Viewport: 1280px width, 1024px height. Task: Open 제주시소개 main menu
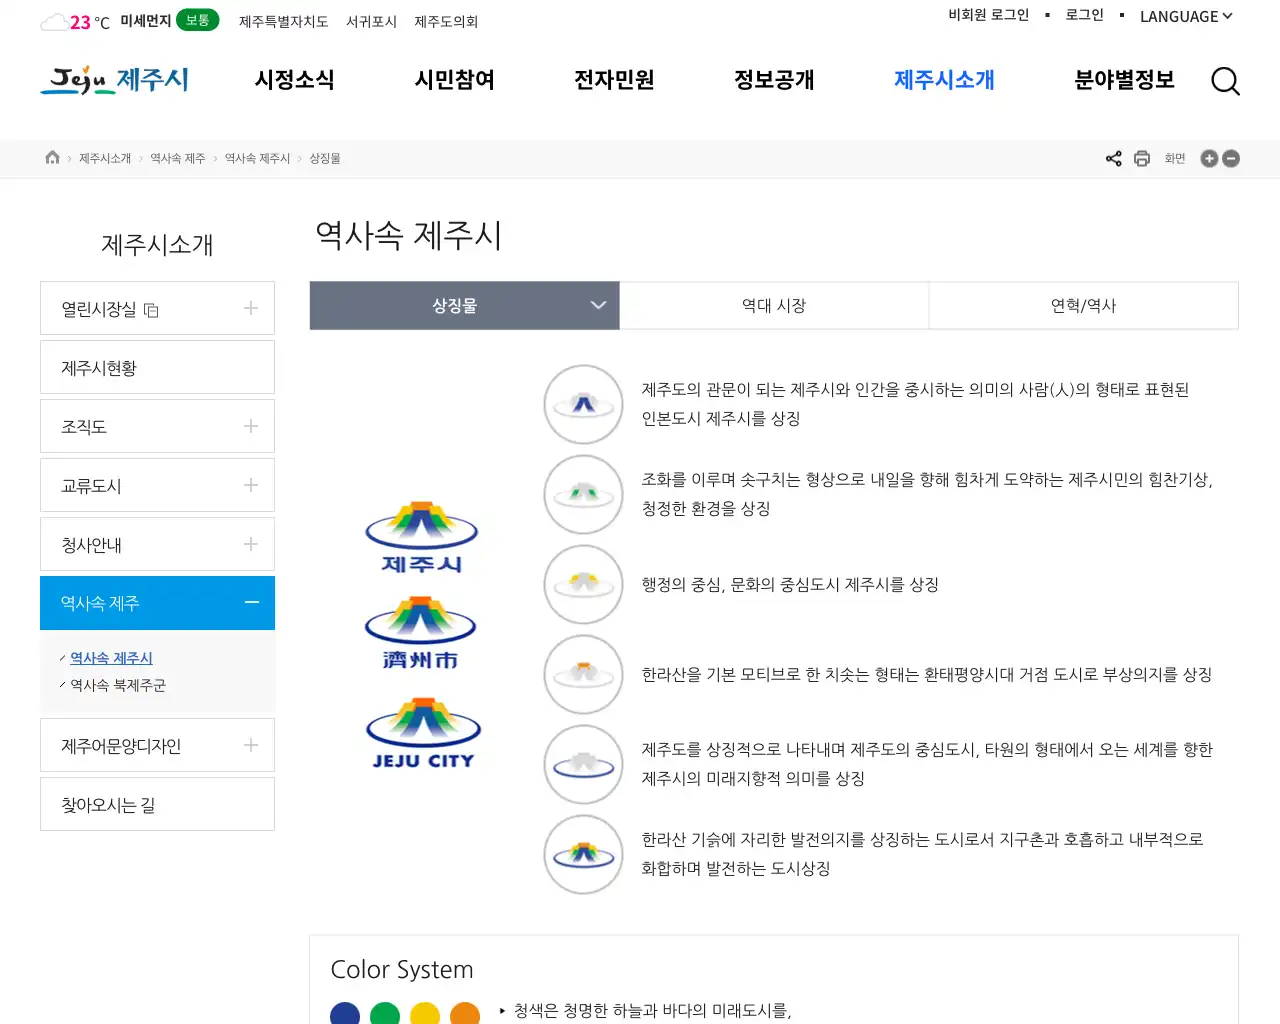tap(944, 80)
